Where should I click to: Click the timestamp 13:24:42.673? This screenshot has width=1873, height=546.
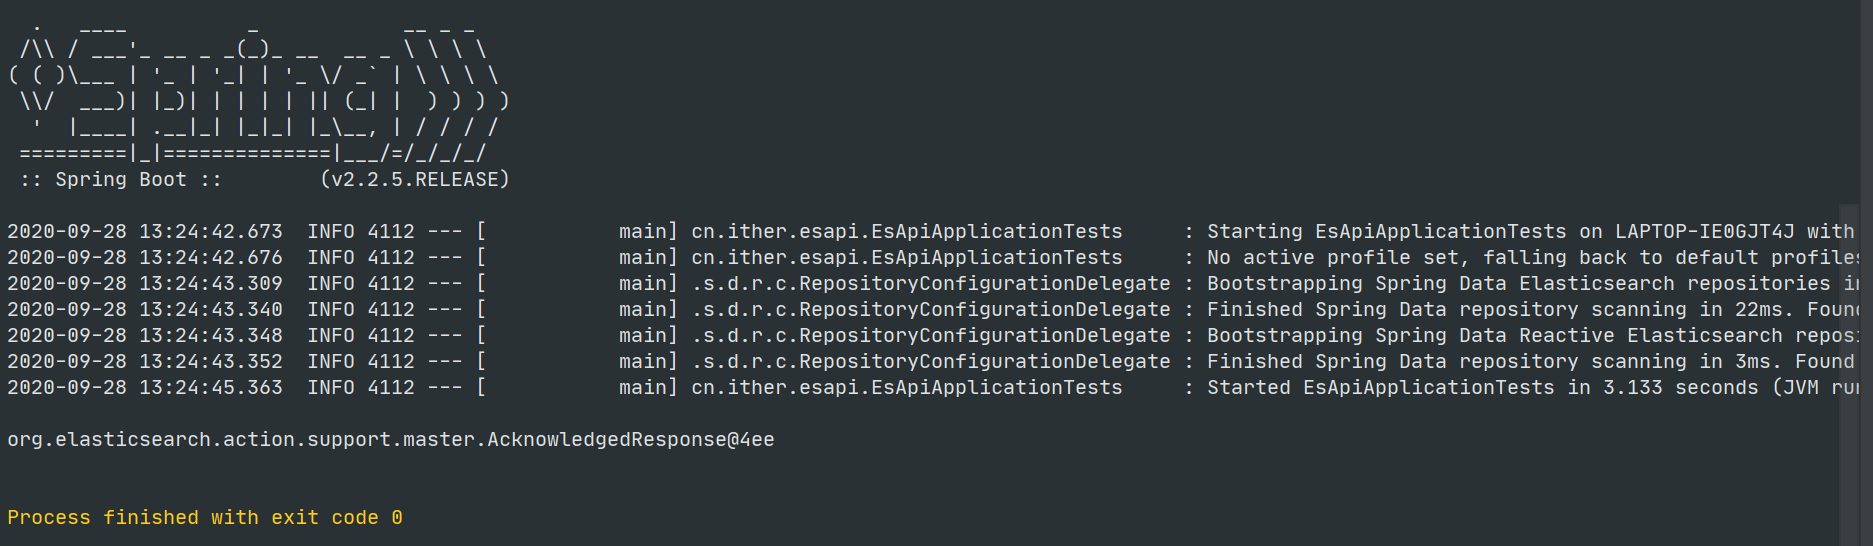(210, 232)
